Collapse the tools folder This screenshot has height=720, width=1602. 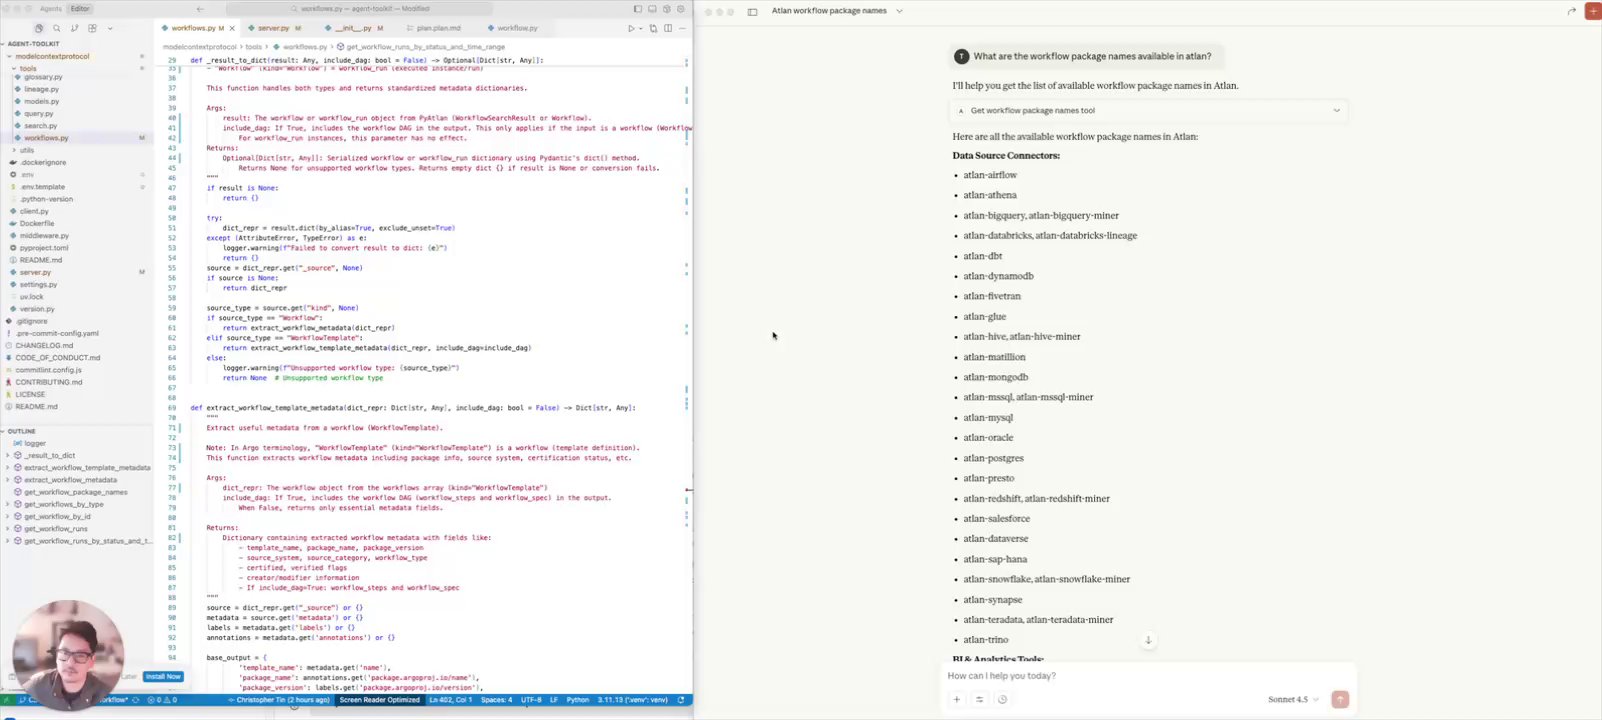pos(28,69)
